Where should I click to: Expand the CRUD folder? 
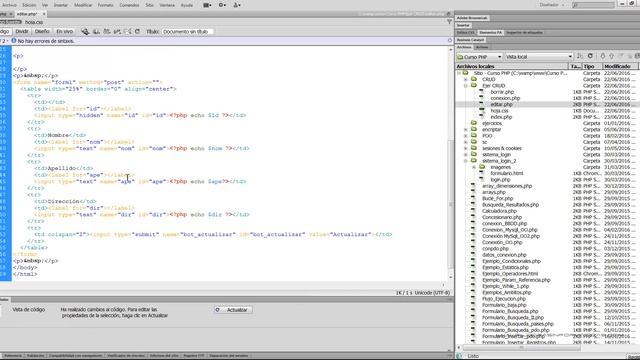466,80
